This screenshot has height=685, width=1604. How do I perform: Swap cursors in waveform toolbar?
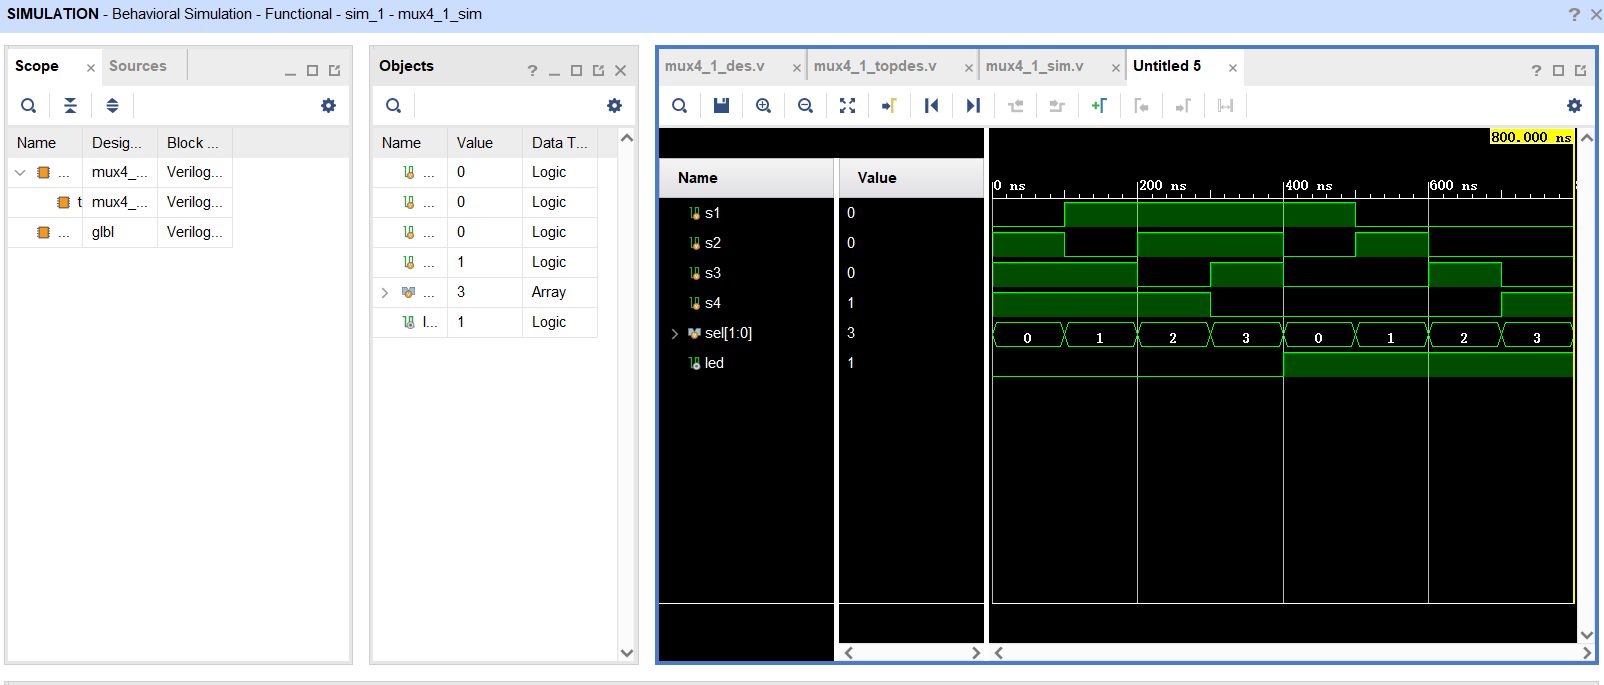[x=1225, y=105]
